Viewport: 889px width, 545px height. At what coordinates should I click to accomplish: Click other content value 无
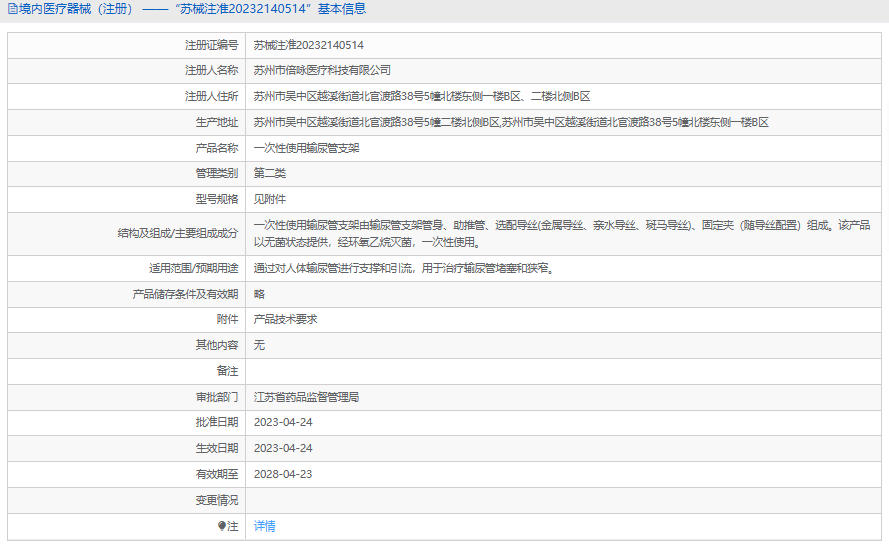(x=259, y=345)
